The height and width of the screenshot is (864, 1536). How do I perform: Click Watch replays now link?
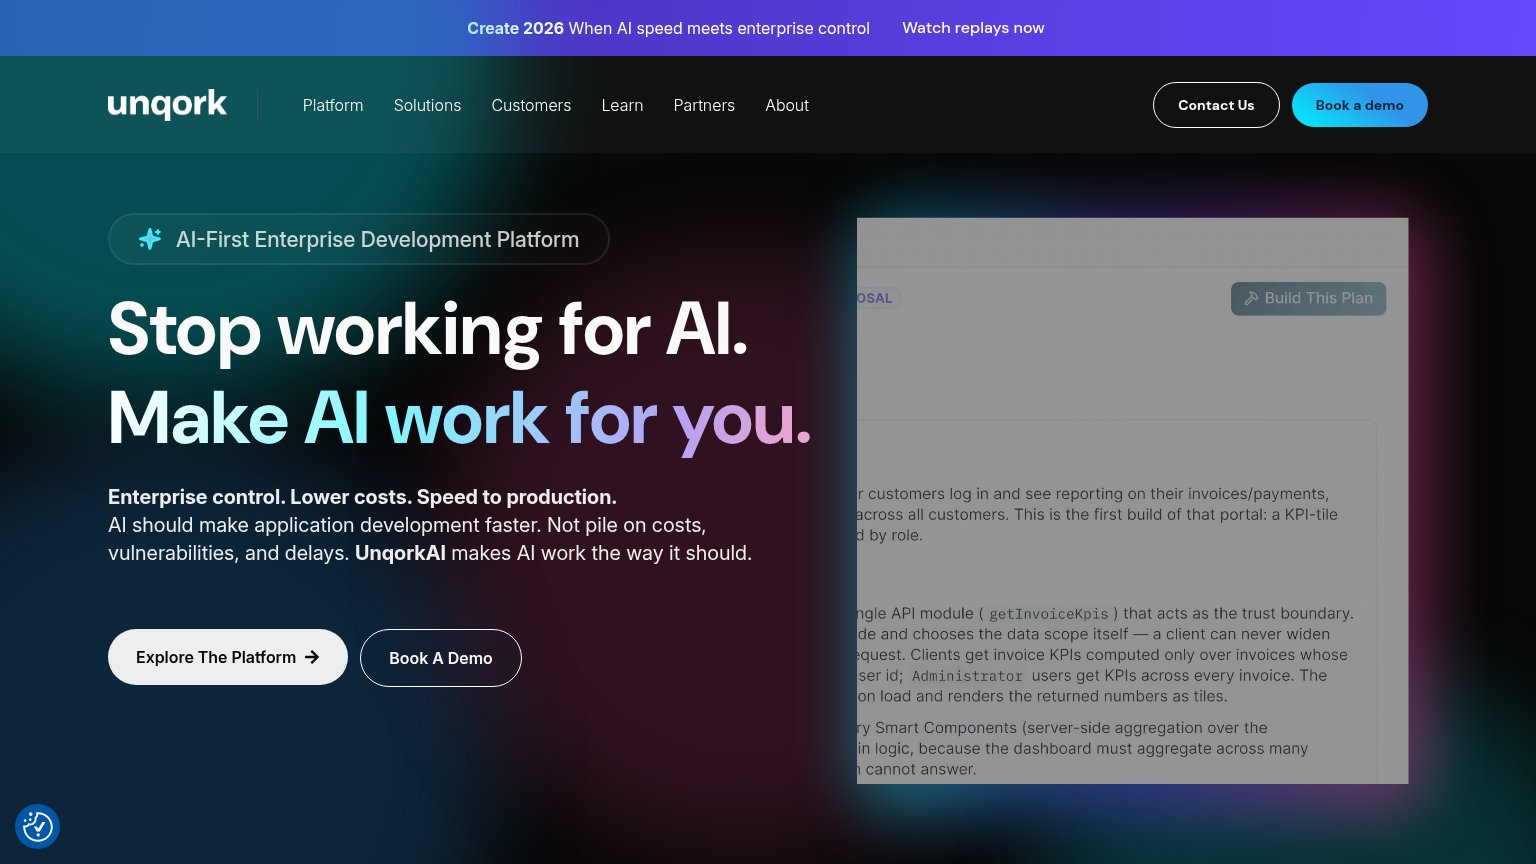[x=973, y=28]
